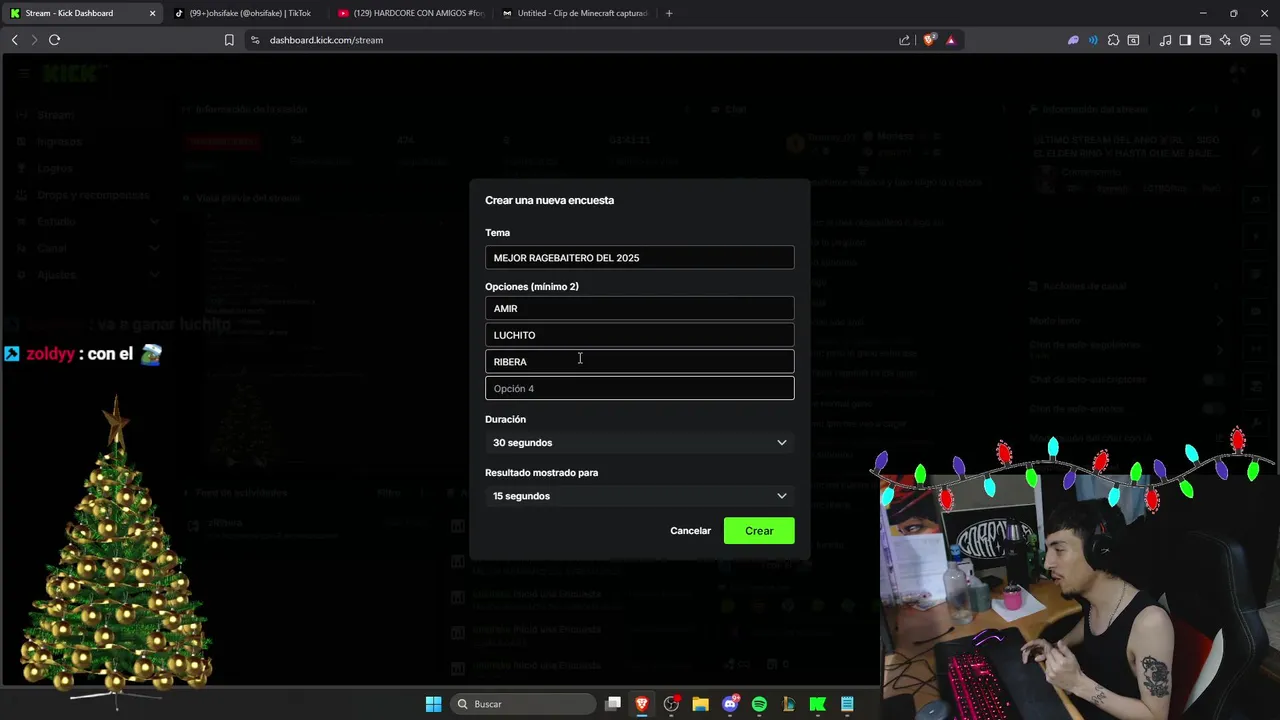Viewport: 1280px width, 720px height.
Task: Toggle the browser sidebar panel icon
Action: [x=1185, y=40]
